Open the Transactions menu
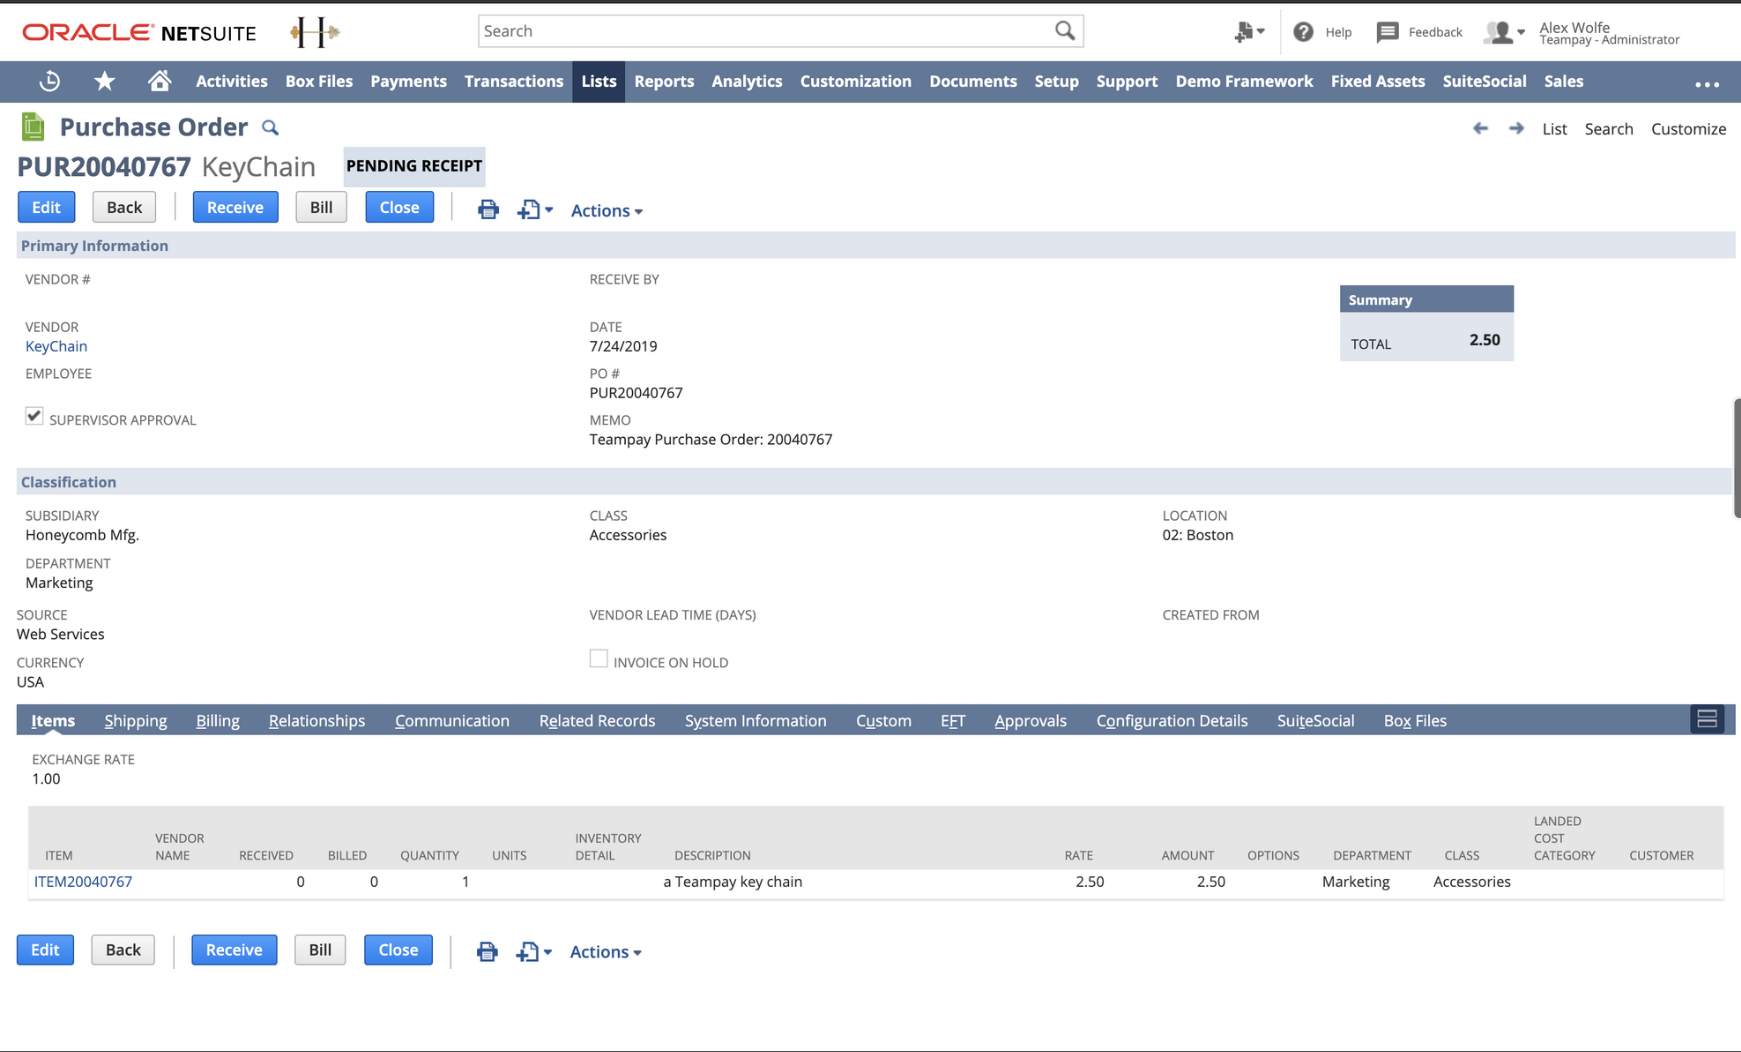This screenshot has width=1741, height=1052. pyautogui.click(x=514, y=81)
